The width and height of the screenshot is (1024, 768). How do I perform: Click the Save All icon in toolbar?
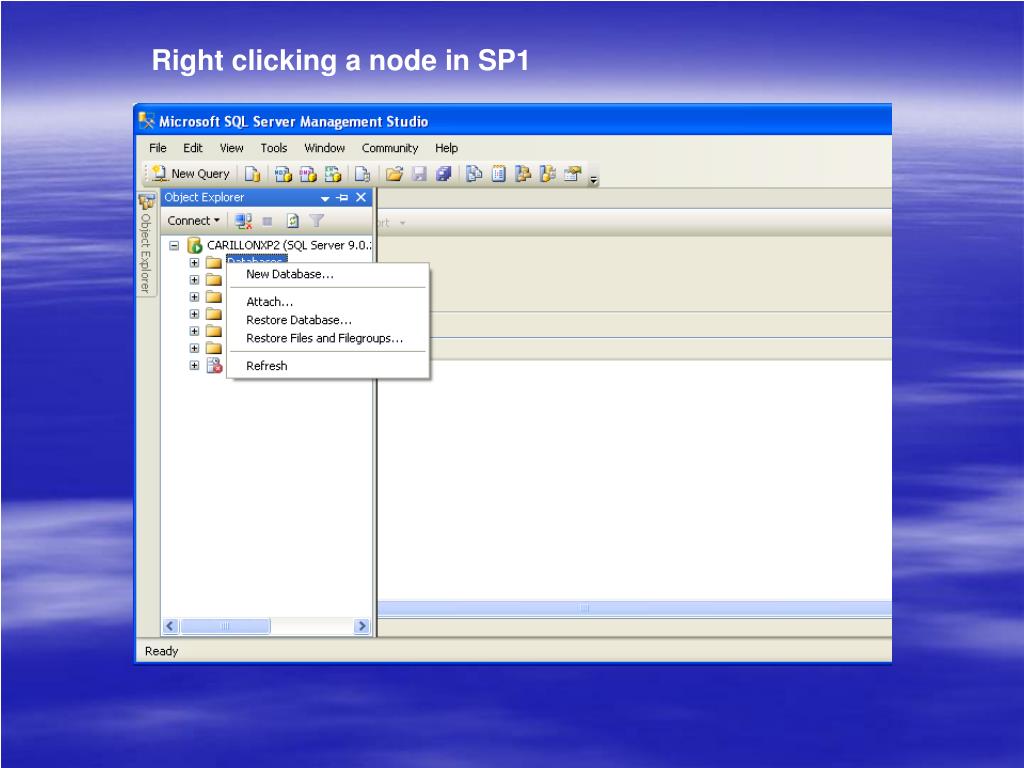[444, 174]
